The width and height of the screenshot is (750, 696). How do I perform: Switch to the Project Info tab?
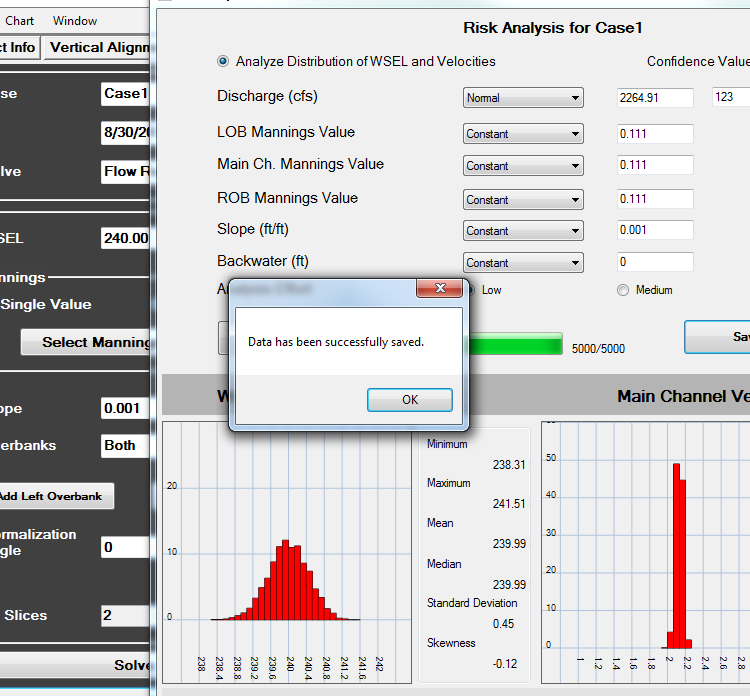point(20,47)
